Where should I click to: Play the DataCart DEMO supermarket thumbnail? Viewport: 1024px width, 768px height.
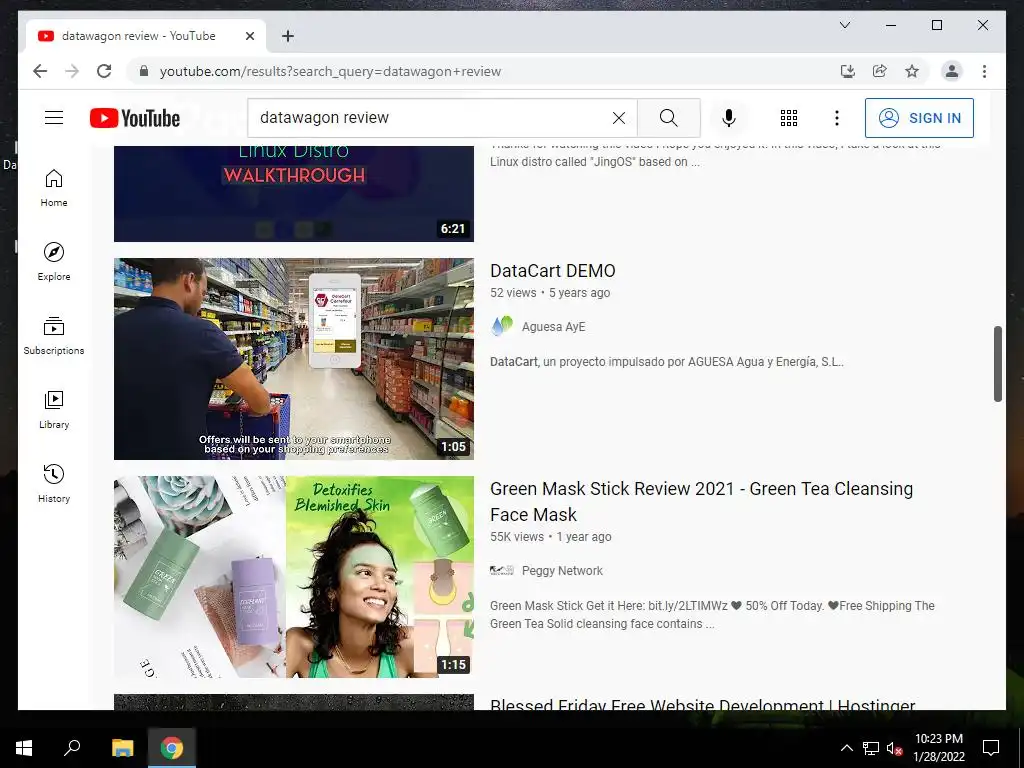coord(294,359)
